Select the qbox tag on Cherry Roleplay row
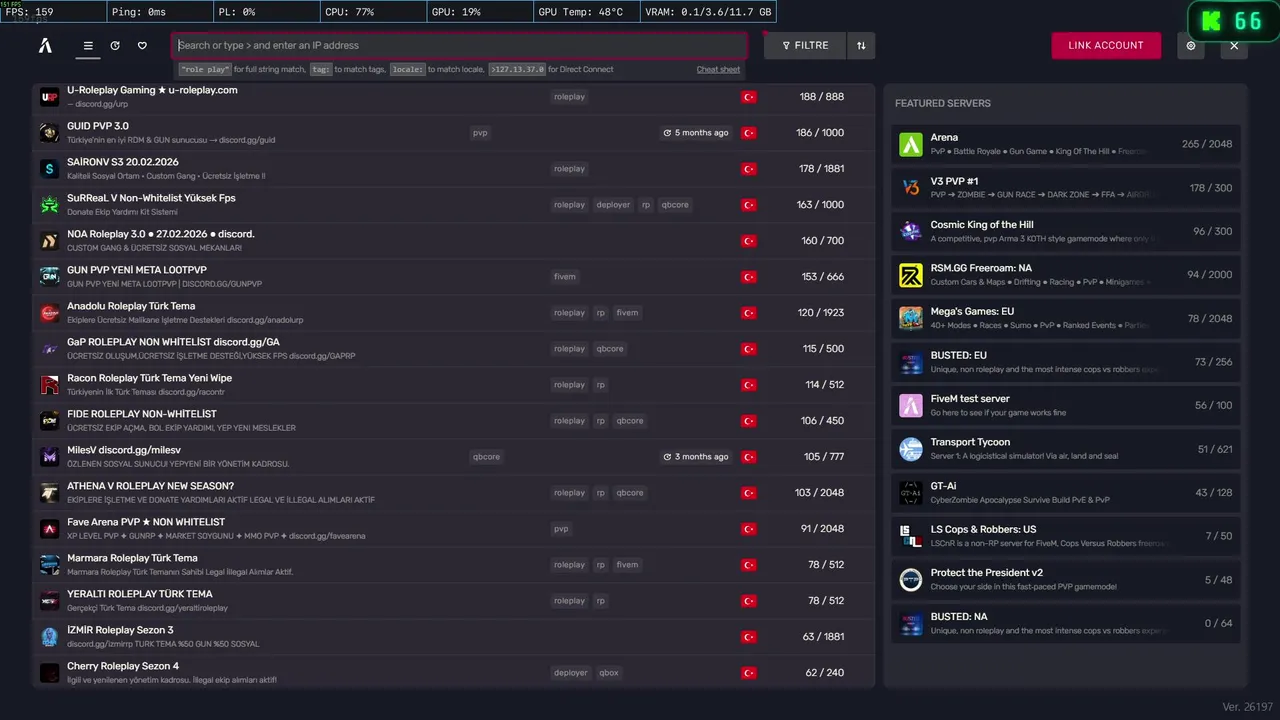This screenshot has width=1280, height=720. click(608, 673)
